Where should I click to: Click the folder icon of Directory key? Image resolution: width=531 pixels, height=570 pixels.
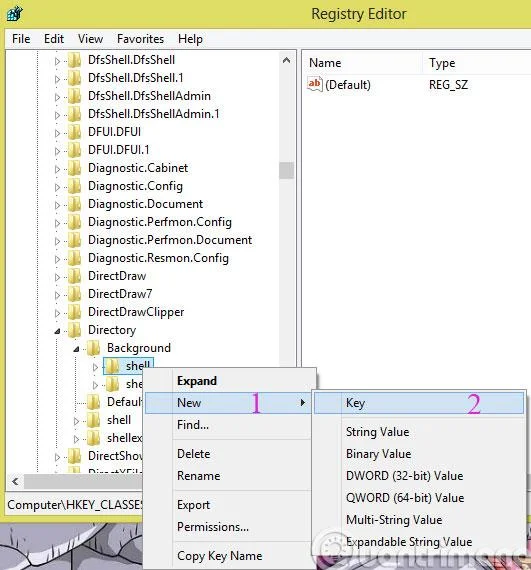[x=75, y=330]
